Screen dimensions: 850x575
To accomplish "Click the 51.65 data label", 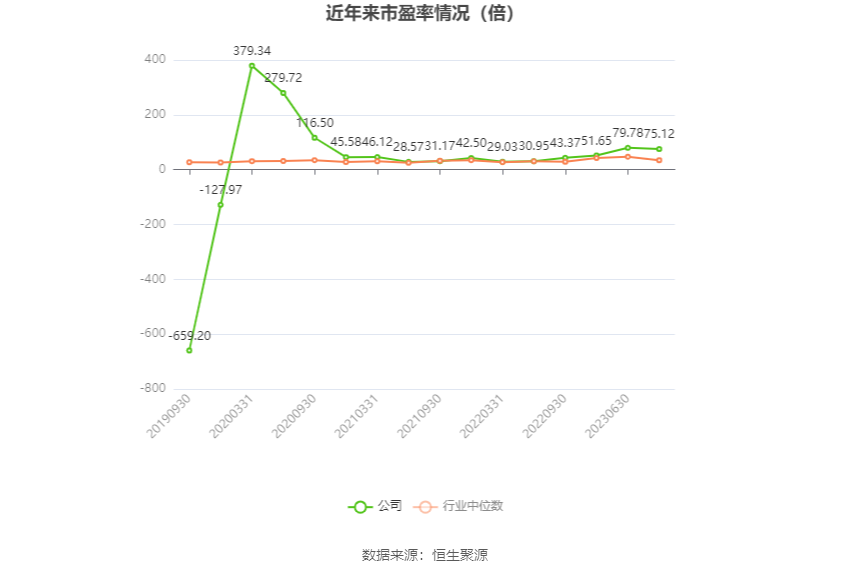I will (596, 141).
